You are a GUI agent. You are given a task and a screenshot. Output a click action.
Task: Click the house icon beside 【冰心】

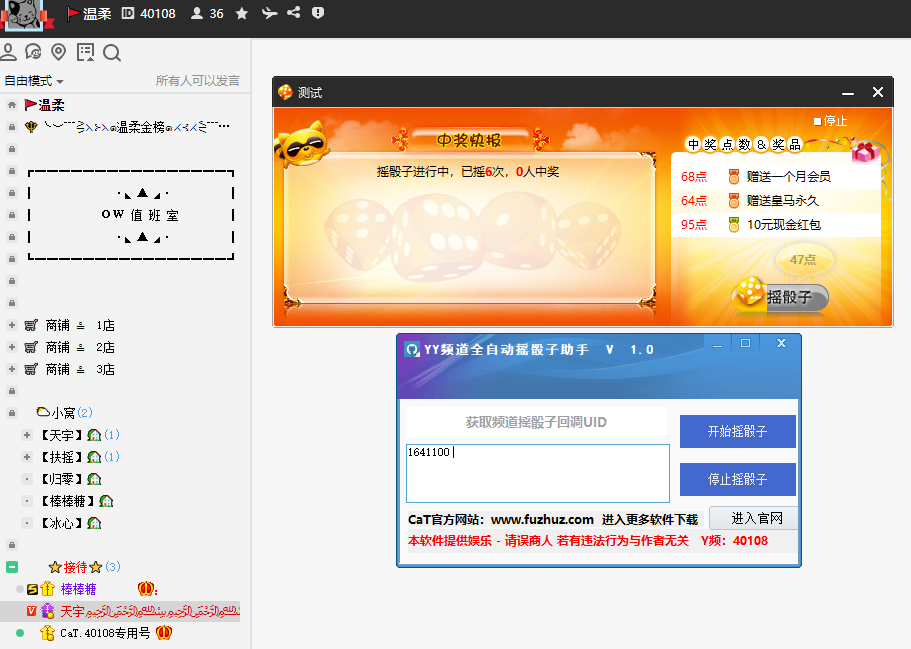pos(94,523)
